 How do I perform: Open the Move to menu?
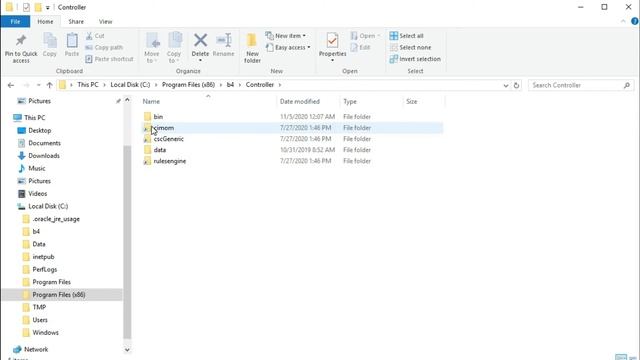tap(152, 48)
